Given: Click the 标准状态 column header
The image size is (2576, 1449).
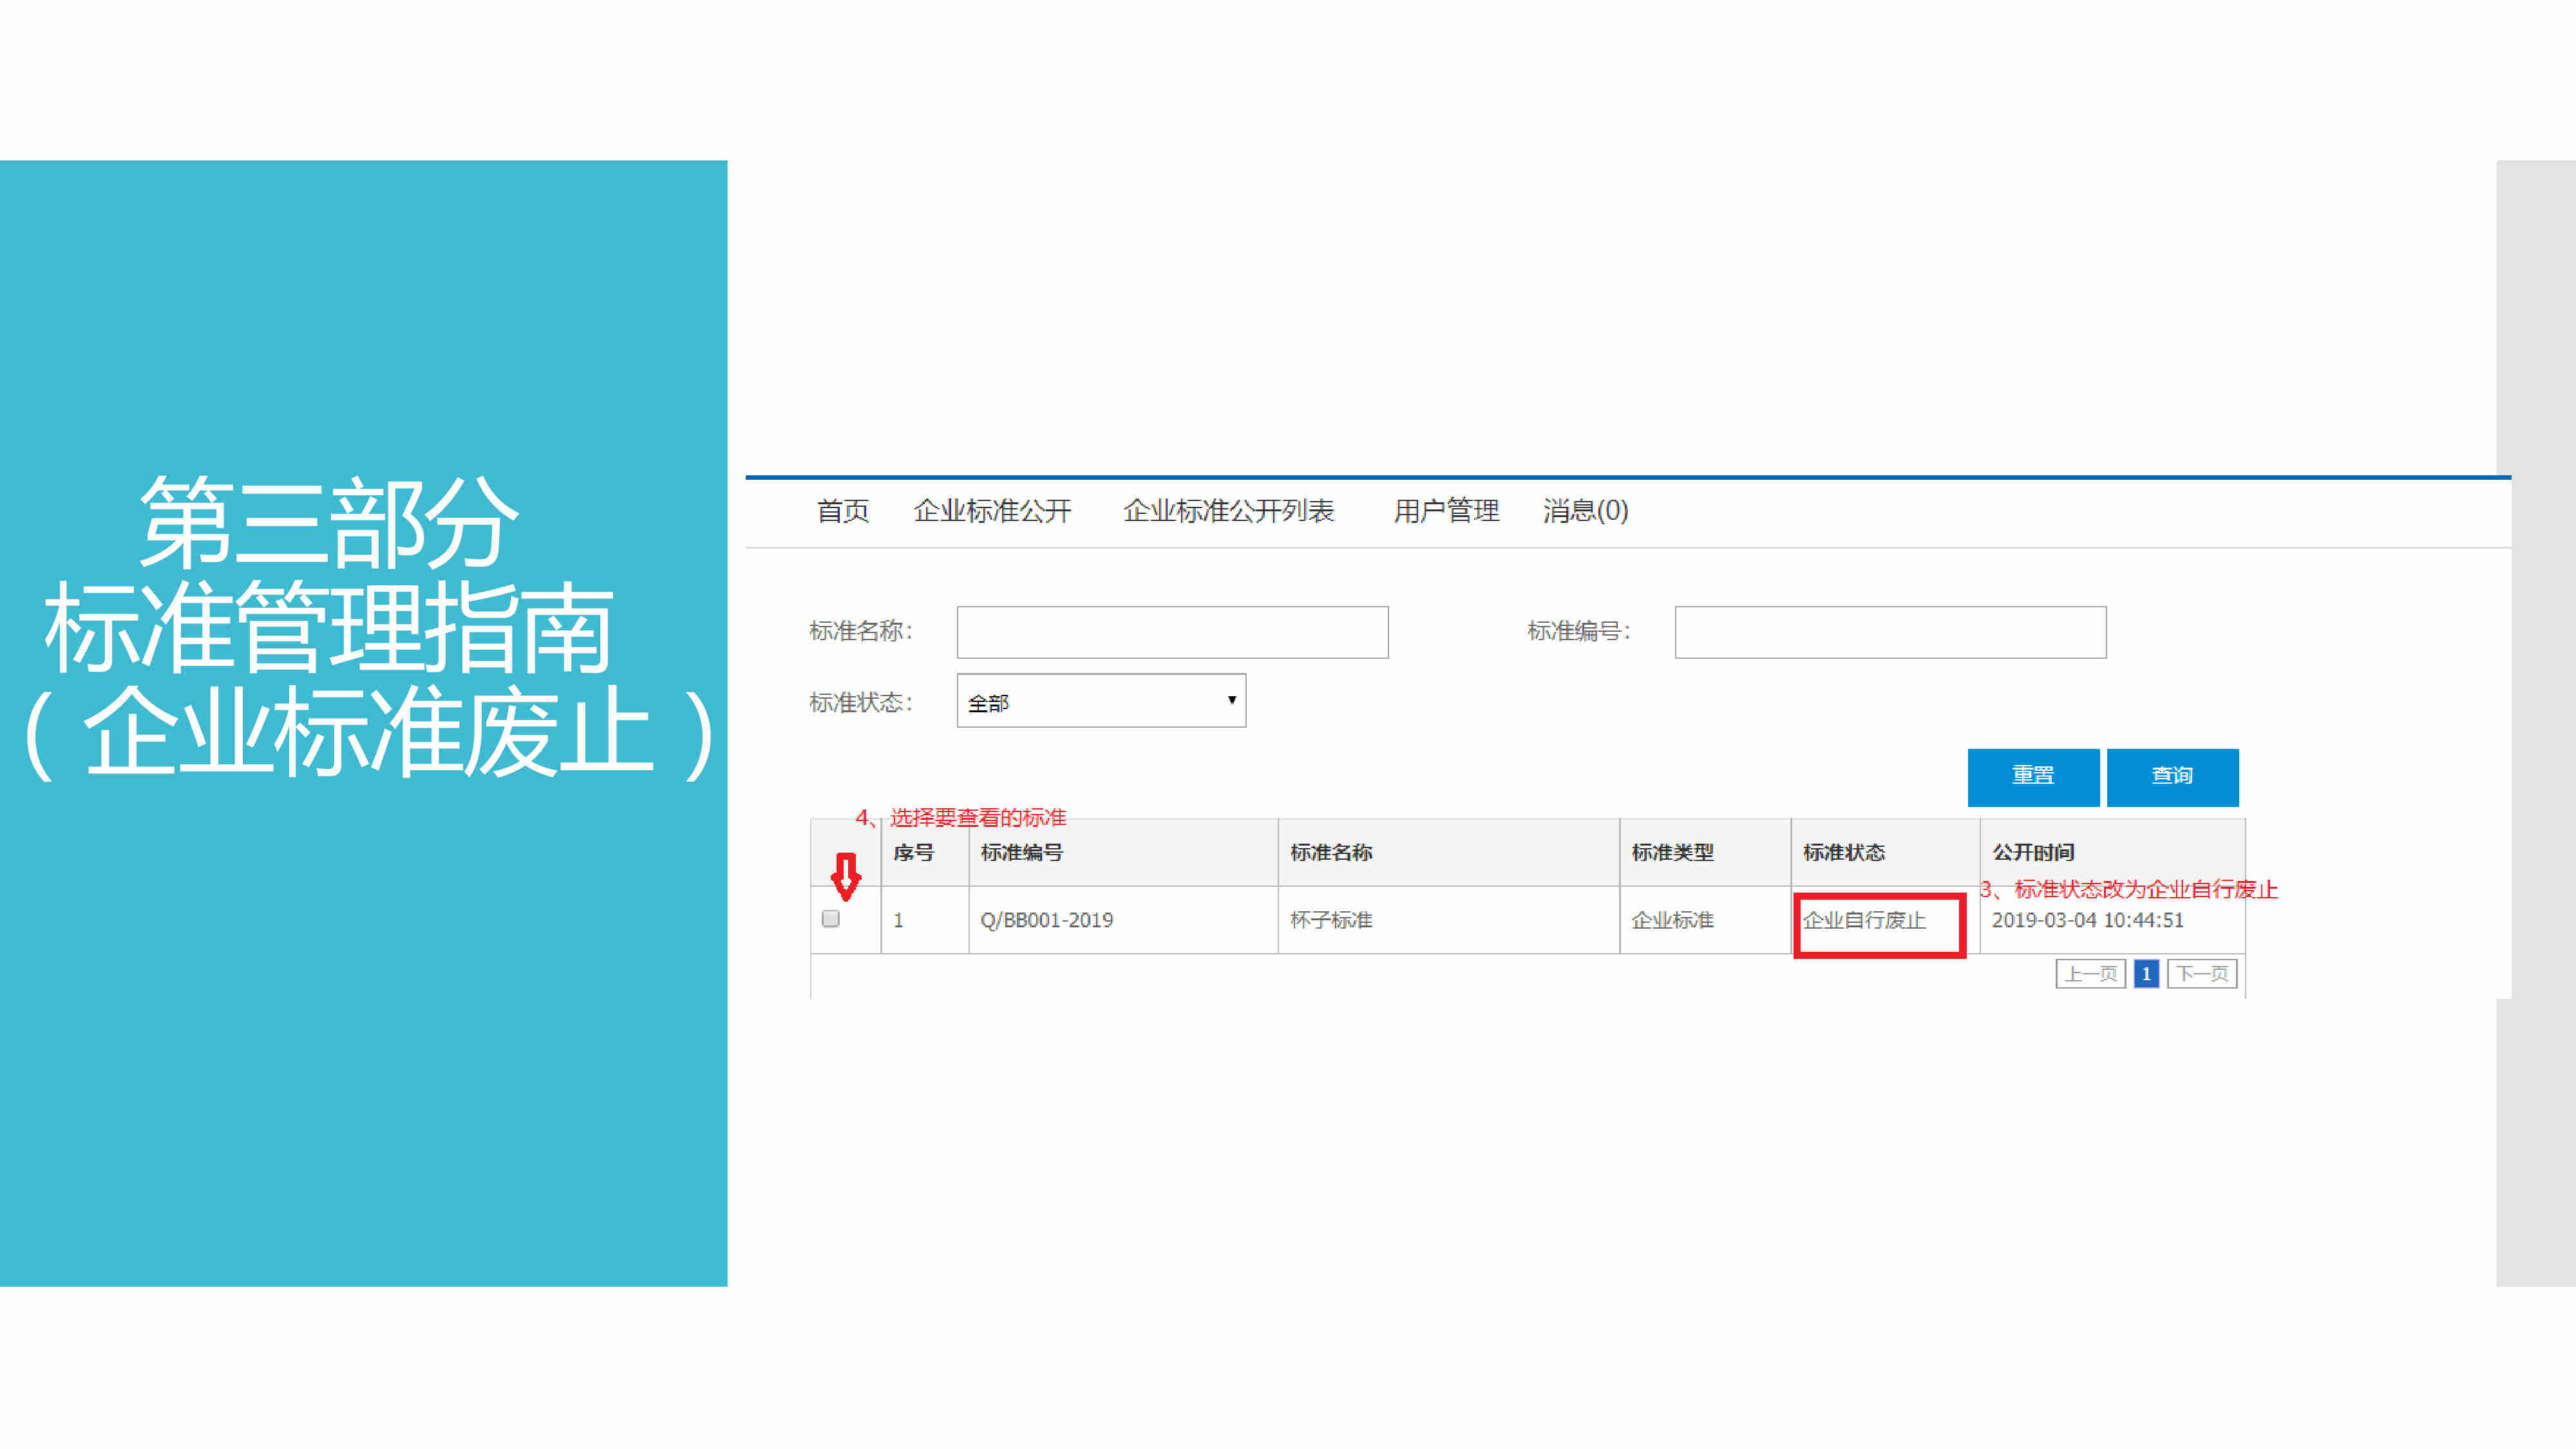Looking at the screenshot, I should (1884, 853).
